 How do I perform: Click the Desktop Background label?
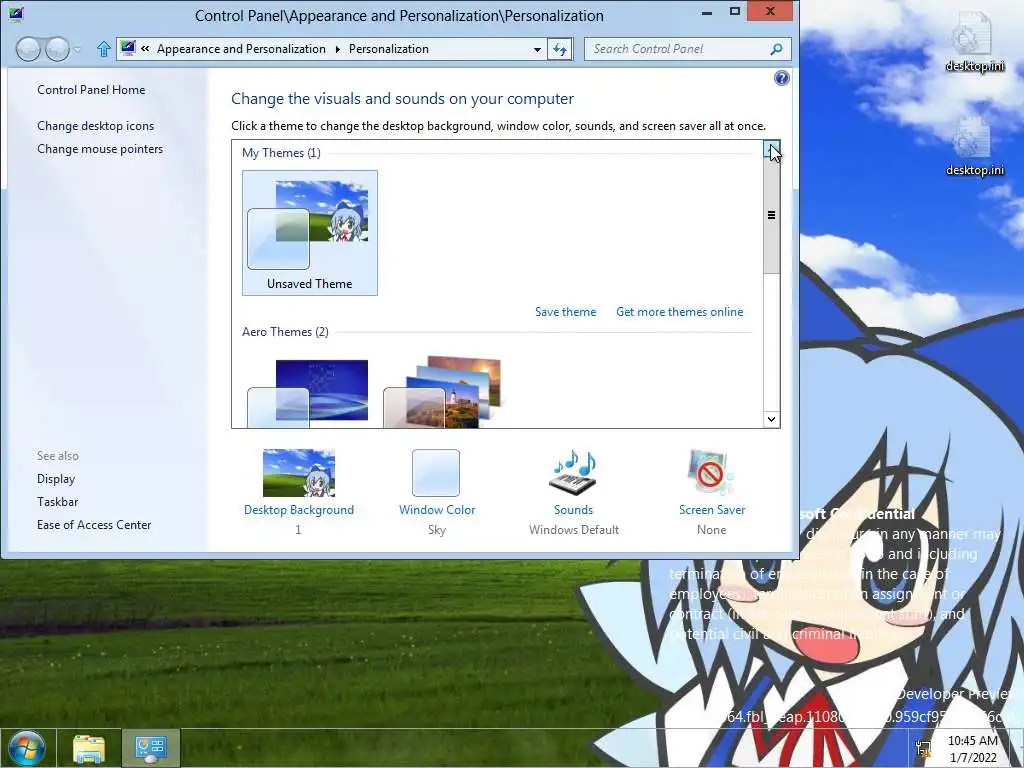(298, 510)
